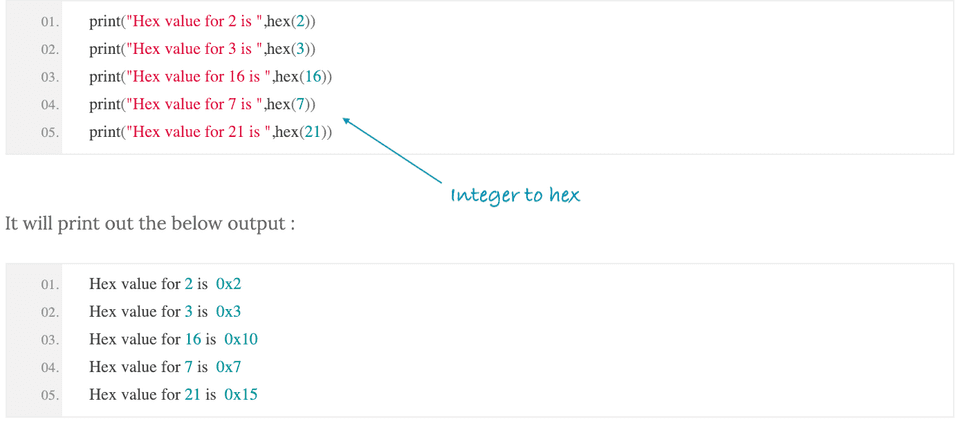
Task: Click the output line showing 0x10
Action: (173, 339)
